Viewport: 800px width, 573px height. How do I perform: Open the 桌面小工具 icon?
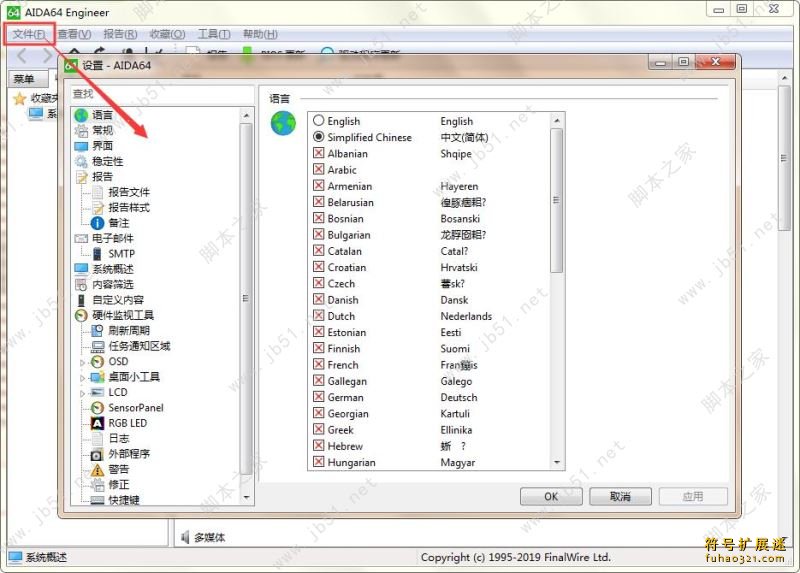(97, 377)
